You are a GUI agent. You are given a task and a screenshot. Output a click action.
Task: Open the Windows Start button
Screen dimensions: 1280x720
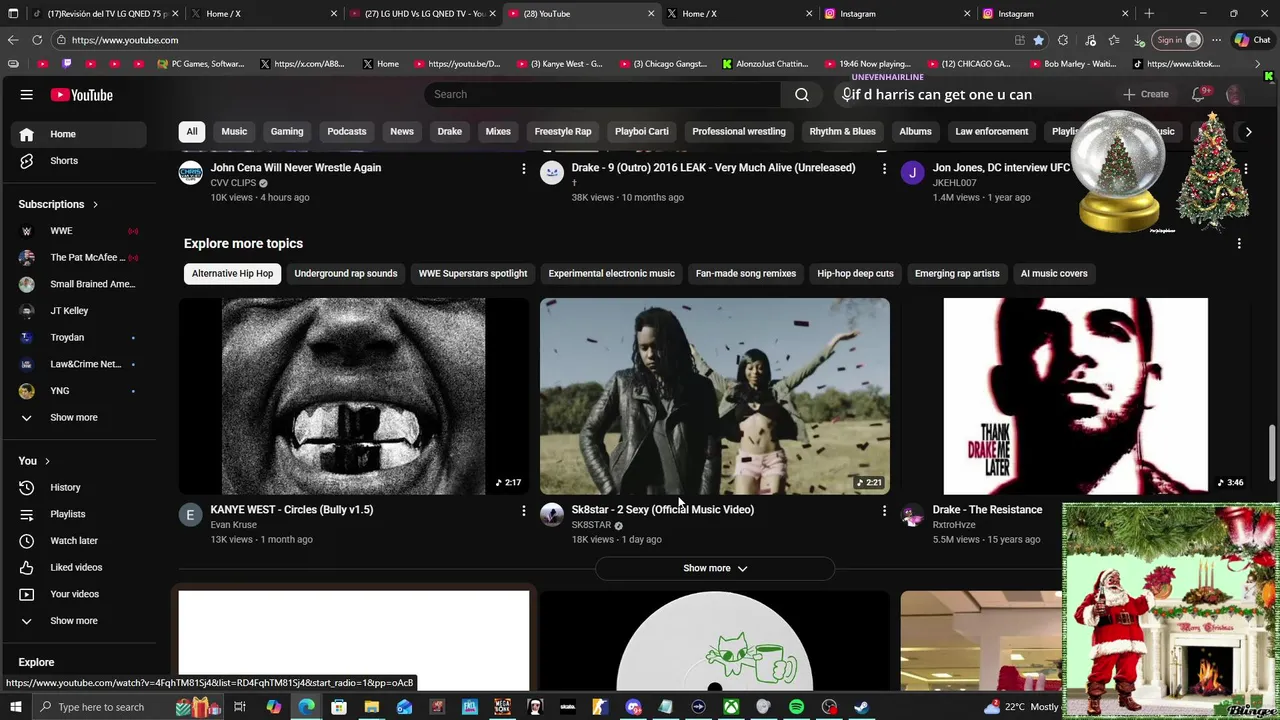[15, 707]
